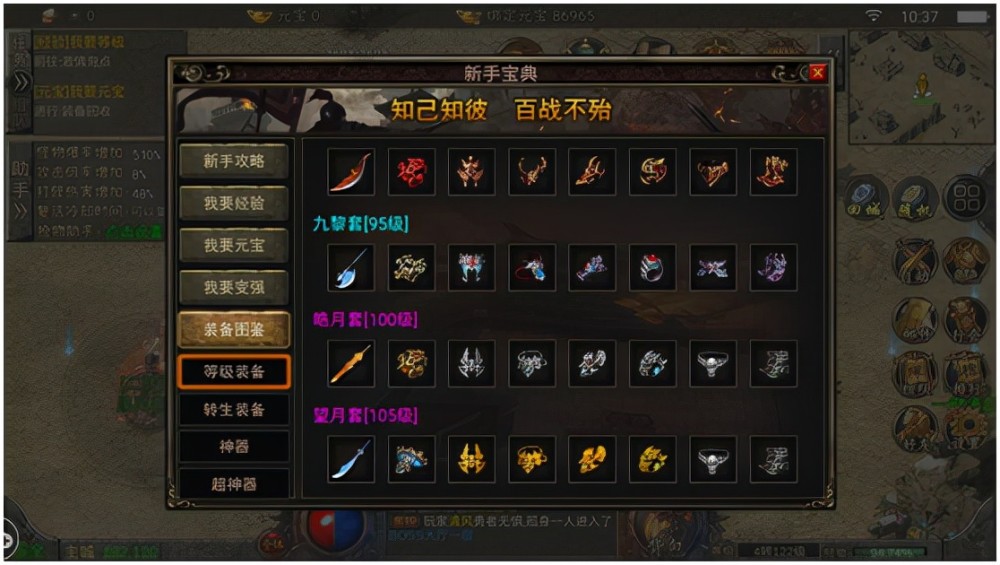
Task: Expand the task panel arrow at left
Action: (20, 82)
